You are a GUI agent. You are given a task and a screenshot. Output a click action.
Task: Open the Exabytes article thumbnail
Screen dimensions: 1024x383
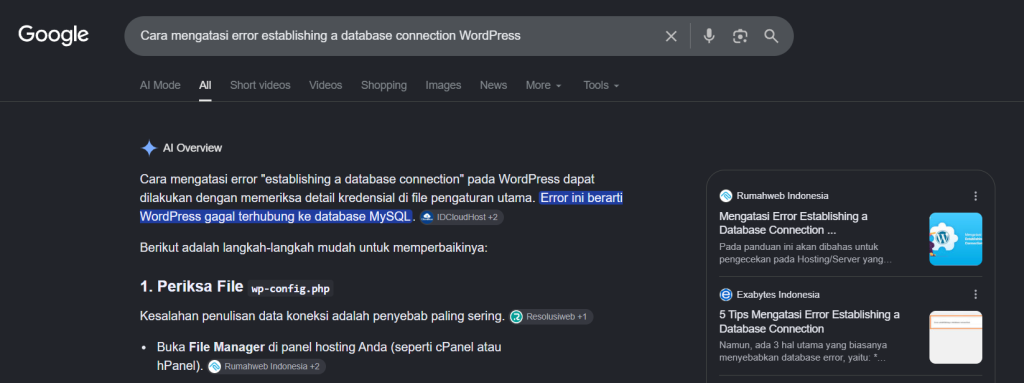pyautogui.click(x=955, y=337)
